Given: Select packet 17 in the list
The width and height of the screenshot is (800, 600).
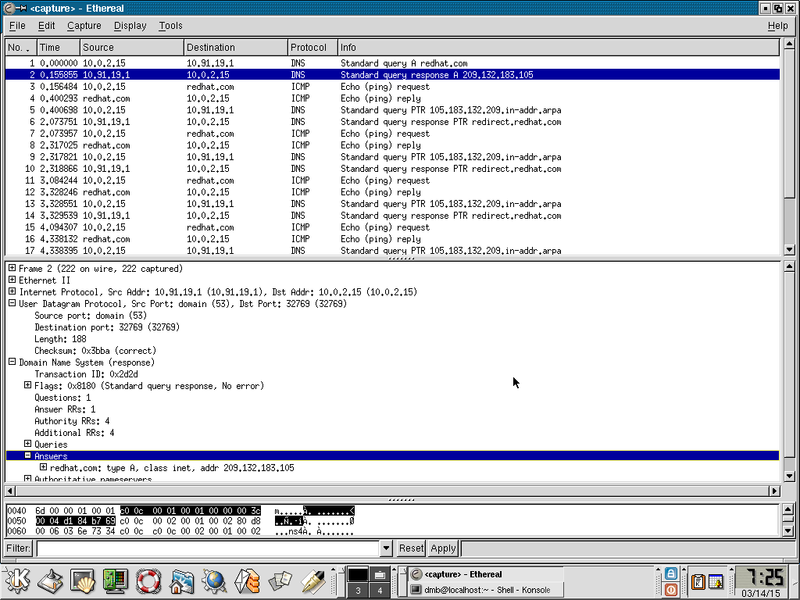Looking at the screenshot, I should click(x=392, y=251).
